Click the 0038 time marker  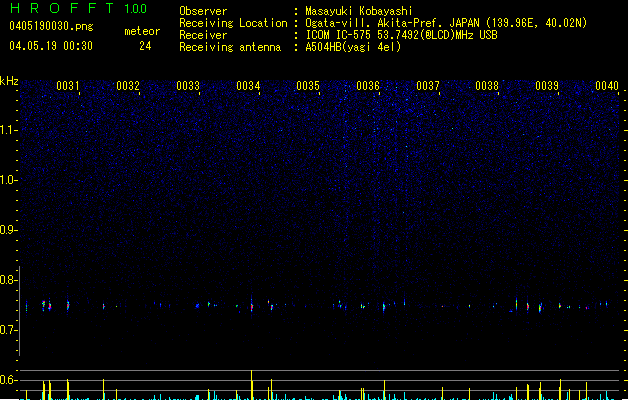pyautogui.click(x=487, y=86)
